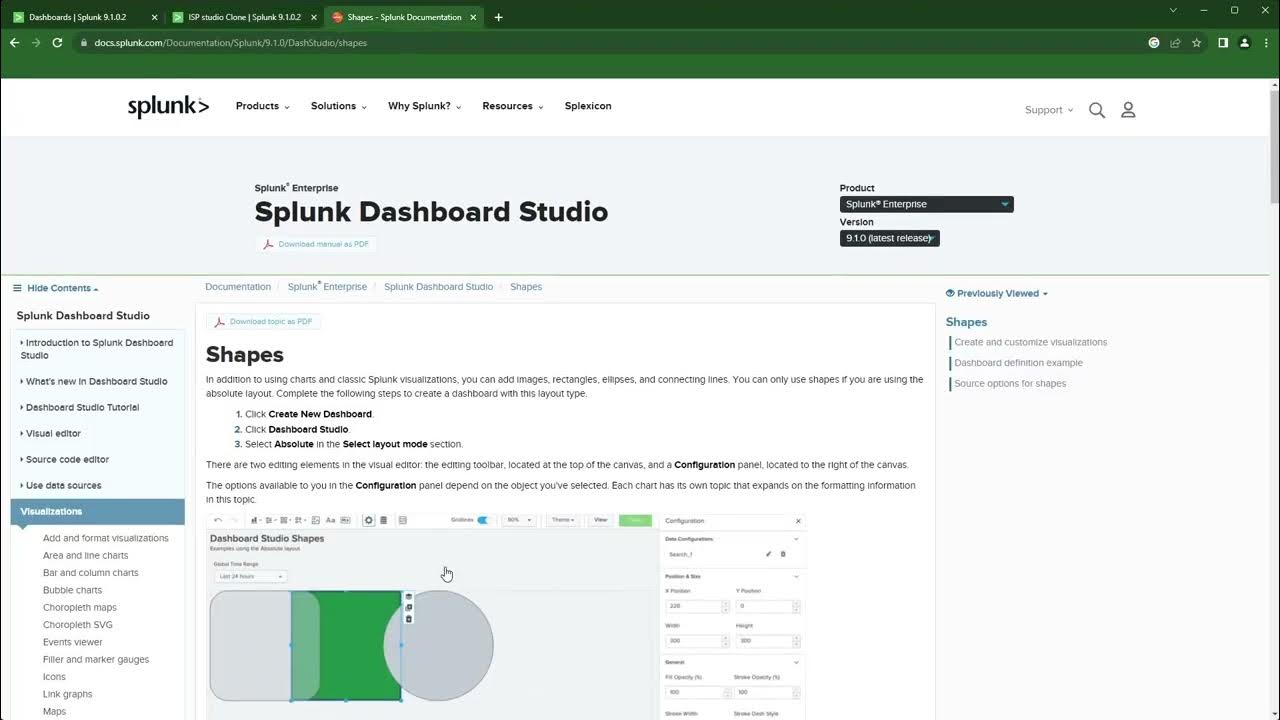
Task: Open the Dashboard definition example link
Action: [x=1018, y=363]
